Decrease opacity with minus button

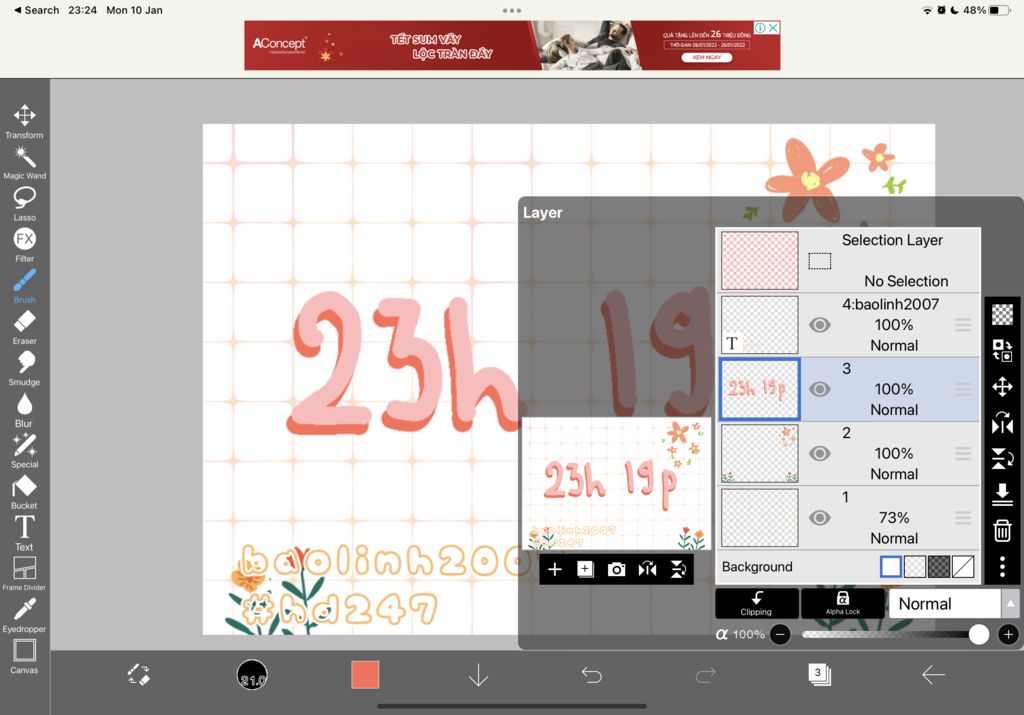pyautogui.click(x=780, y=634)
